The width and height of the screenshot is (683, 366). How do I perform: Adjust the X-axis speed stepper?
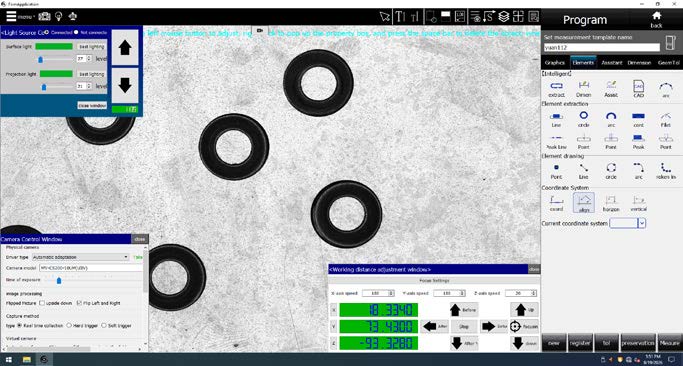coord(391,293)
